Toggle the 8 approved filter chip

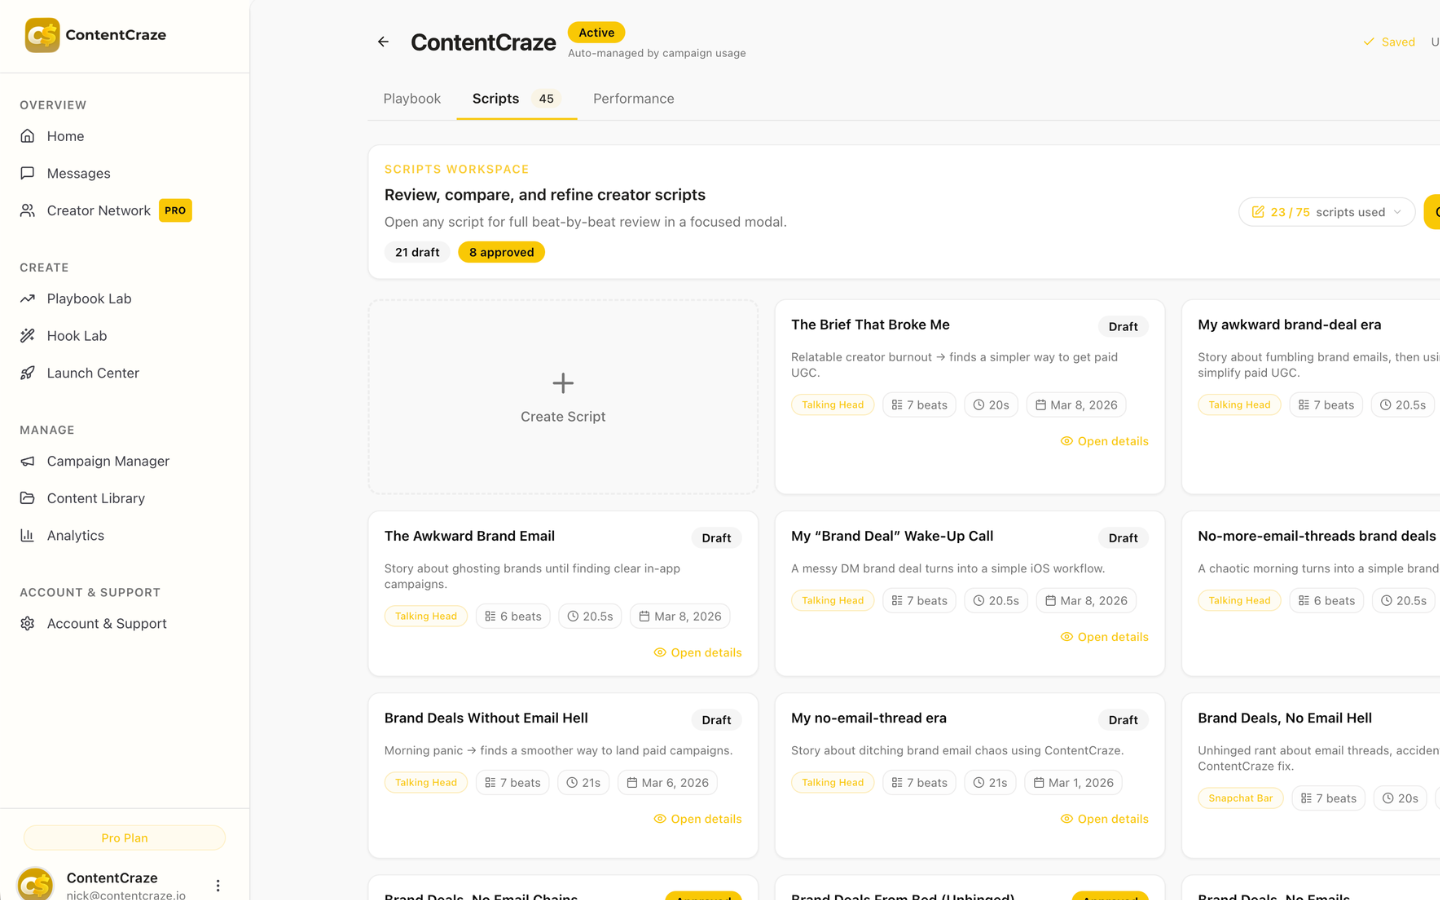[501, 252]
